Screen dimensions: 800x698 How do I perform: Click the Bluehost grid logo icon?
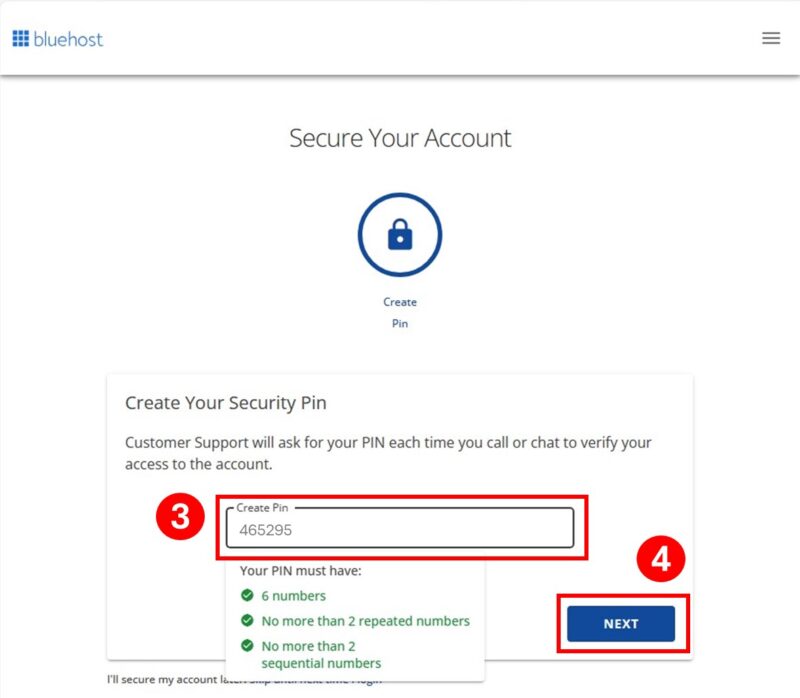click(x=22, y=38)
